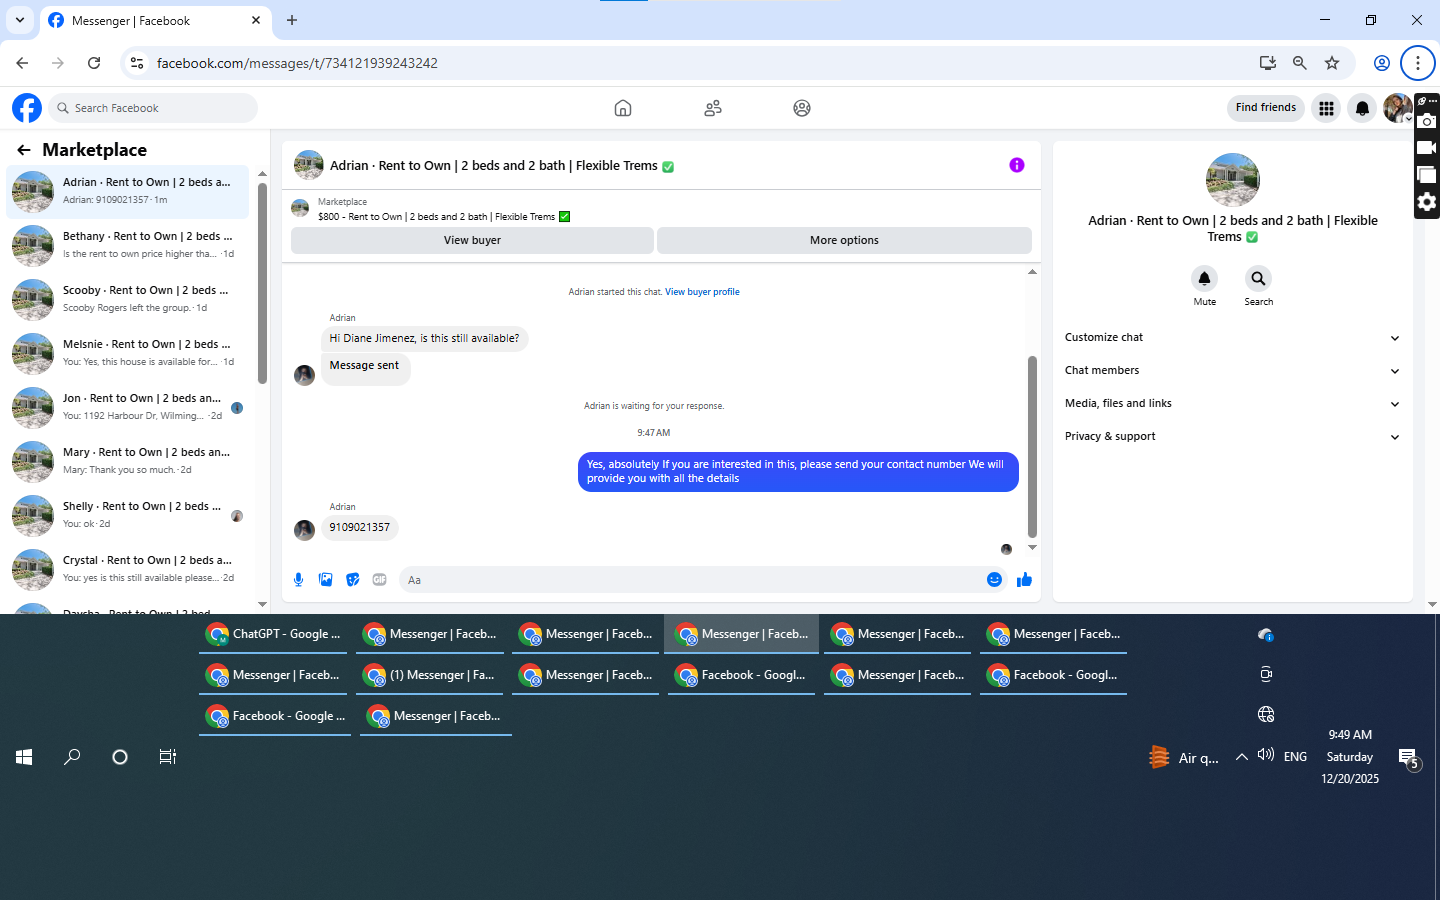
Task: Open the View buyer profile link
Action: (702, 292)
